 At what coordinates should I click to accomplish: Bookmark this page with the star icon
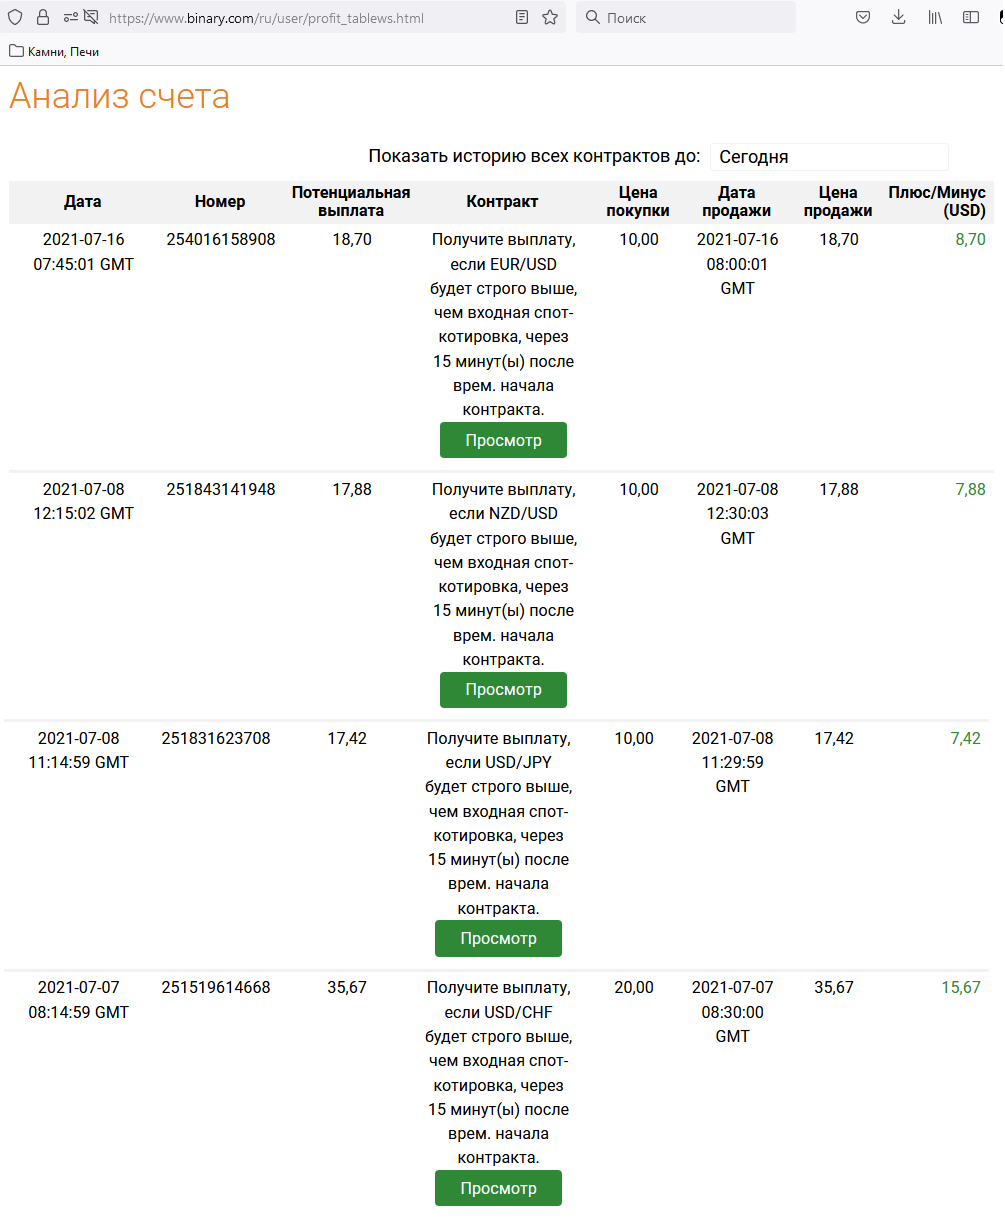[x=550, y=17]
